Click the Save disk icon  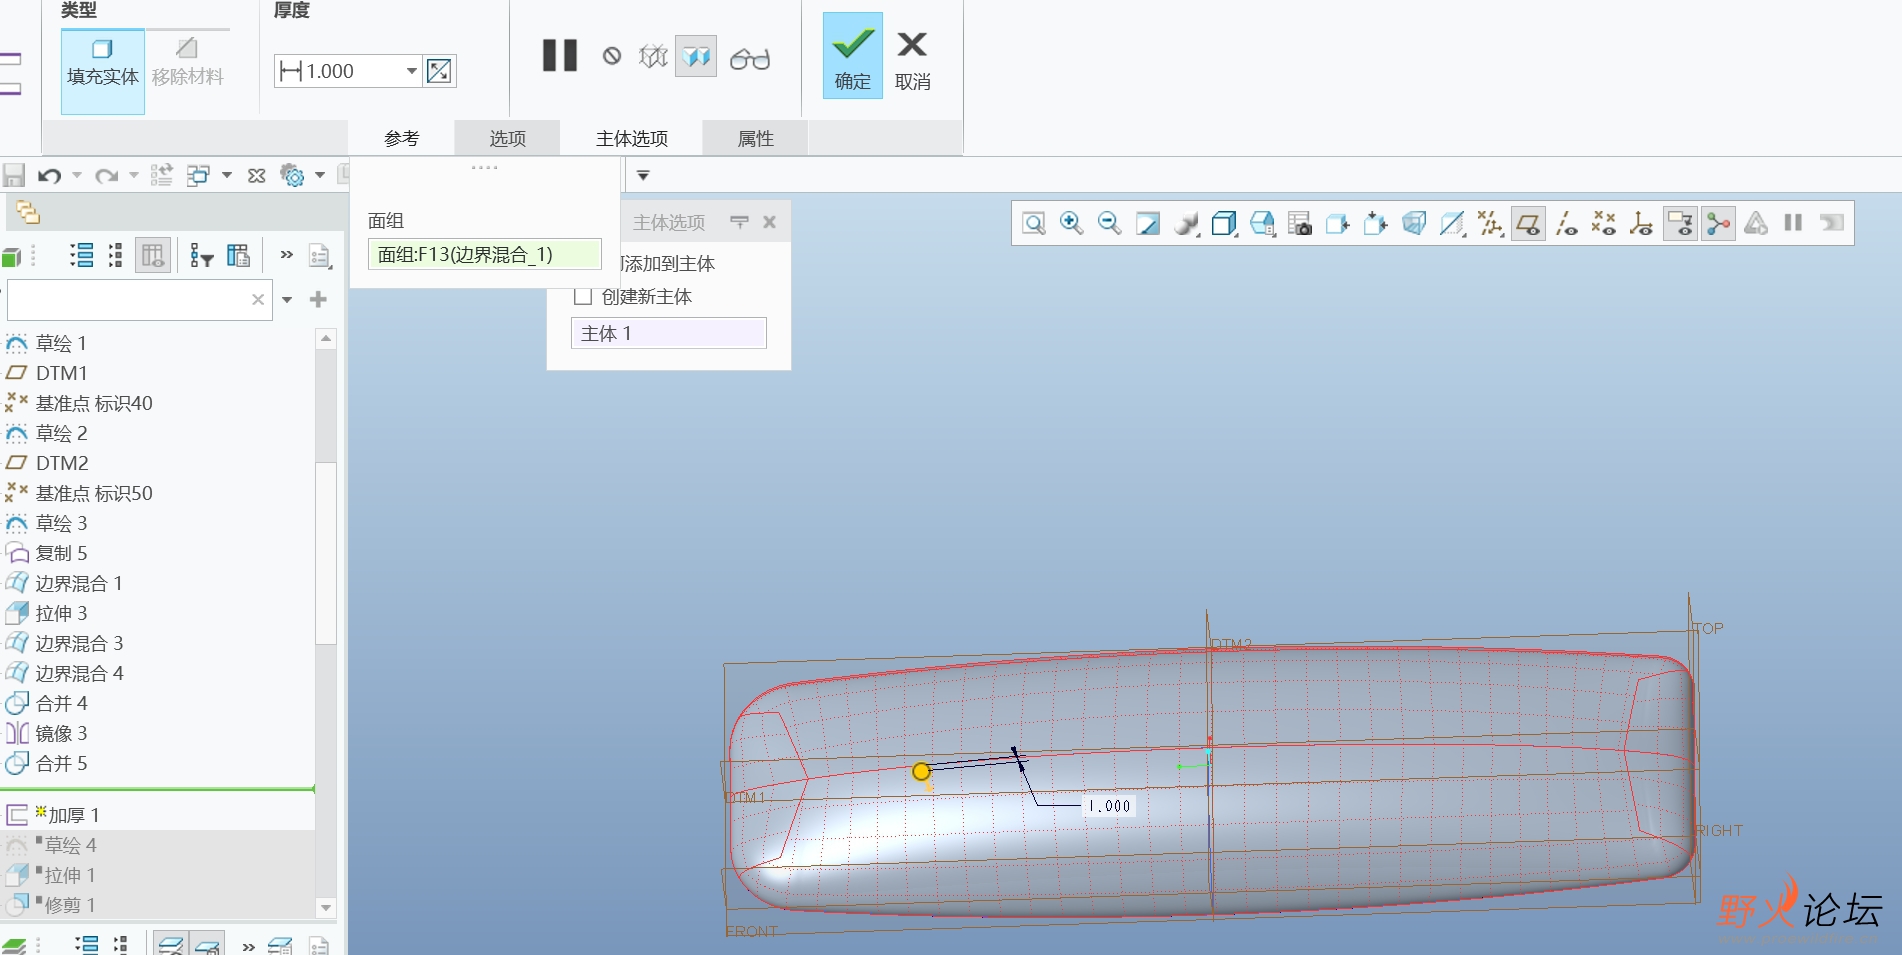(x=13, y=176)
